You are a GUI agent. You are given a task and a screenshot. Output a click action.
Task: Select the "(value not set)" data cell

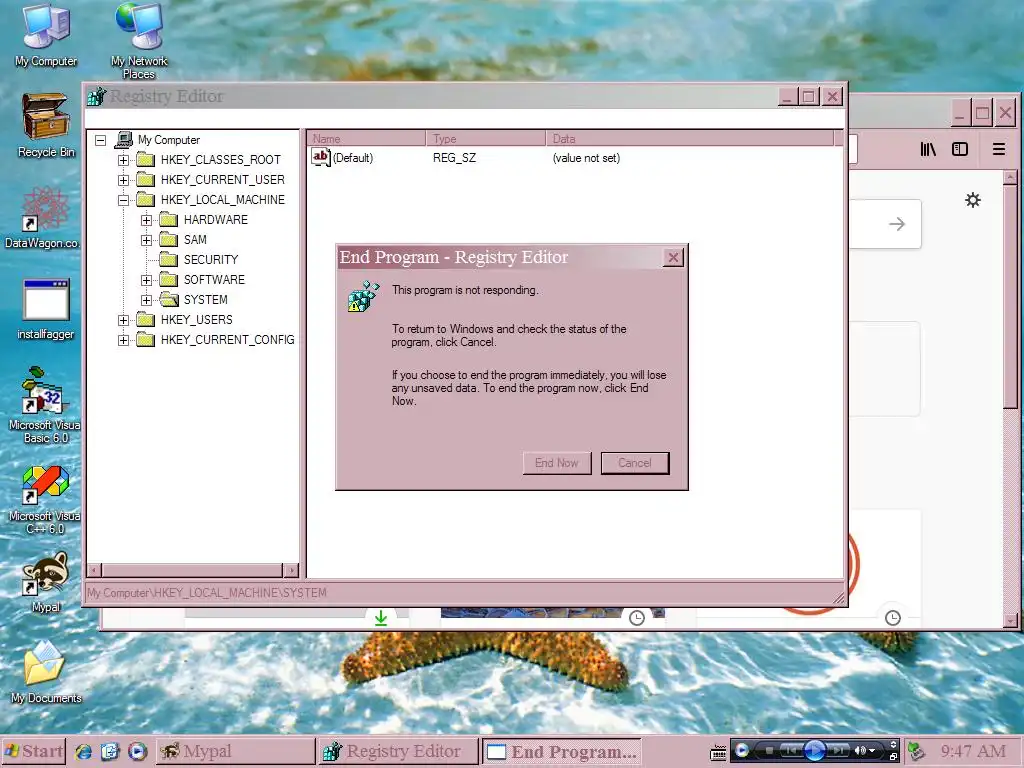(586, 158)
